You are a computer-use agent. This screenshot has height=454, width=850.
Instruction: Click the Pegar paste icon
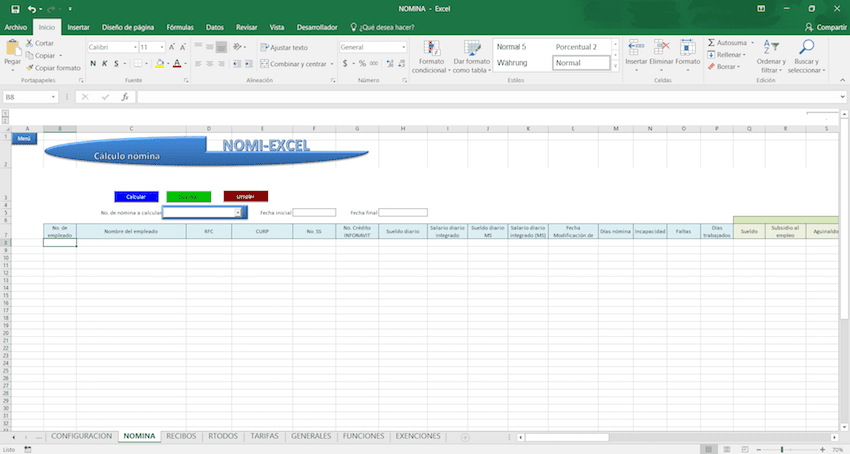pyautogui.click(x=12, y=49)
